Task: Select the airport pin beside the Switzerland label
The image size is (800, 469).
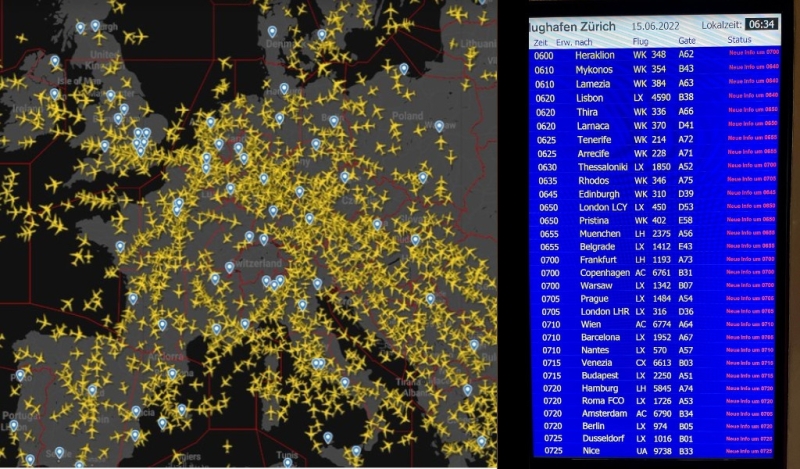Action: 229,267
